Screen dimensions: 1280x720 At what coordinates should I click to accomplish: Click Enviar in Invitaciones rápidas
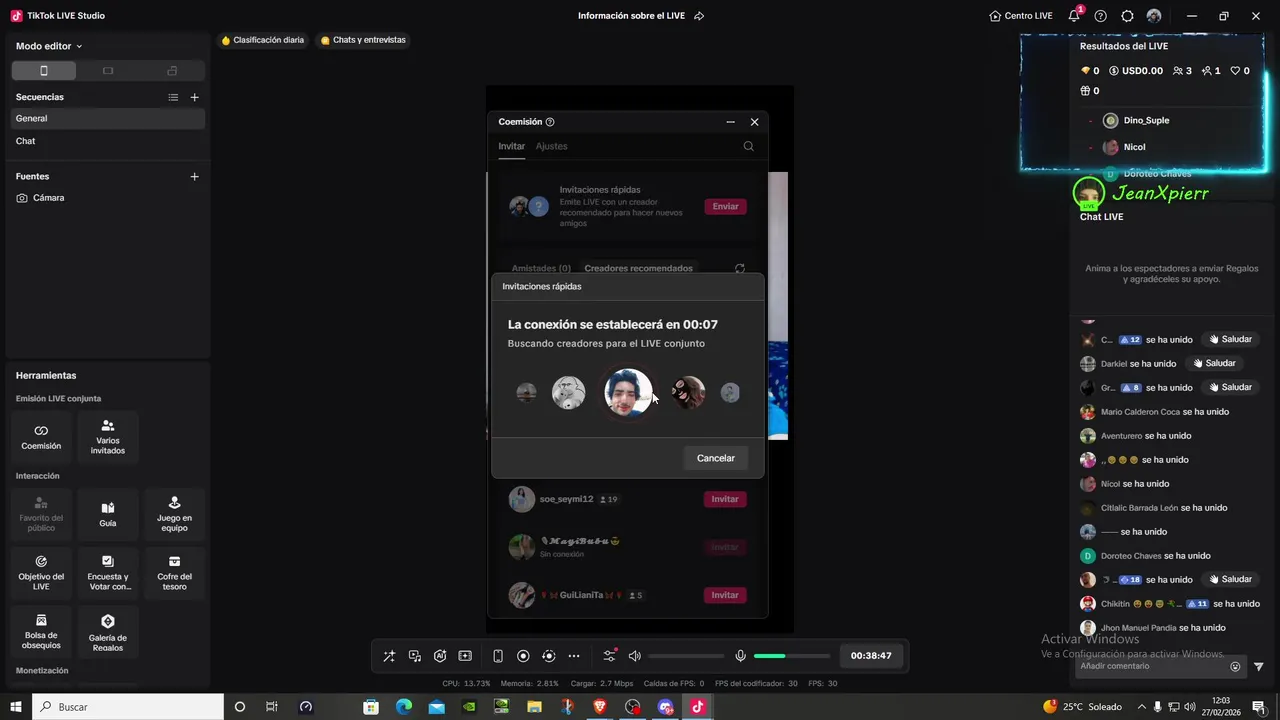coord(726,206)
